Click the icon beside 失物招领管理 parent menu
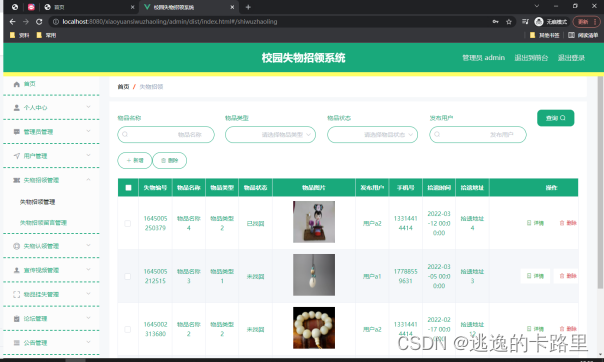Image resolution: width=604 pixels, height=362 pixels. [x=17, y=180]
